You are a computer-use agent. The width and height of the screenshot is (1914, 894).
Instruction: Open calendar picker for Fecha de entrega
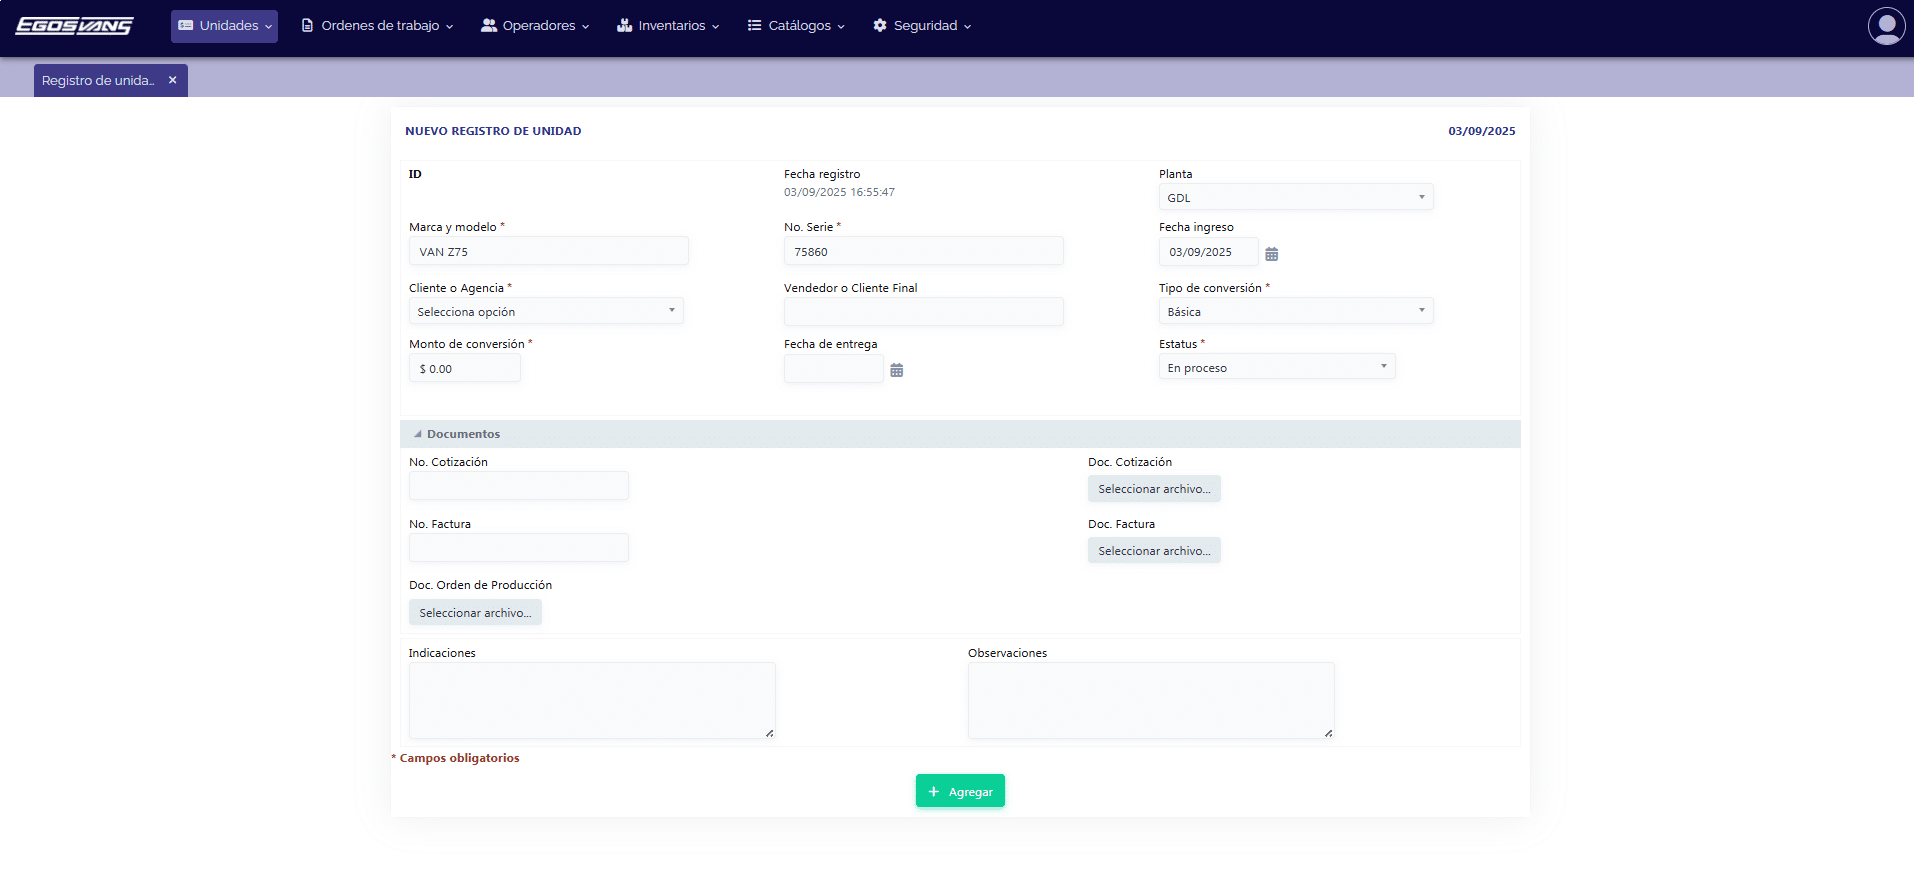point(896,370)
